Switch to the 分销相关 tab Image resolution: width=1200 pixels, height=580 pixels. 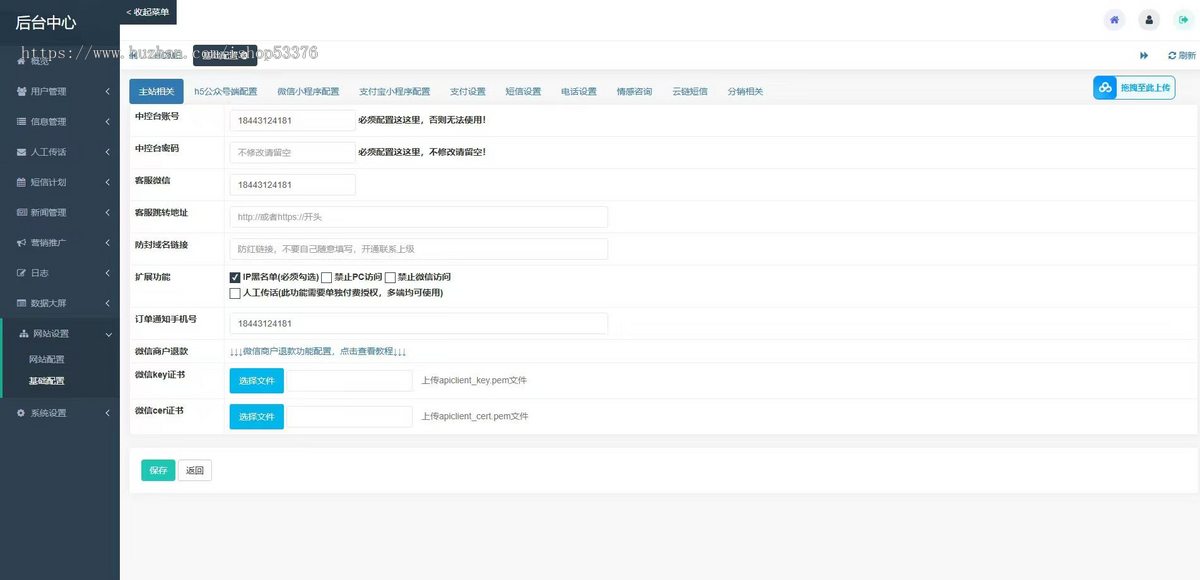(x=745, y=91)
